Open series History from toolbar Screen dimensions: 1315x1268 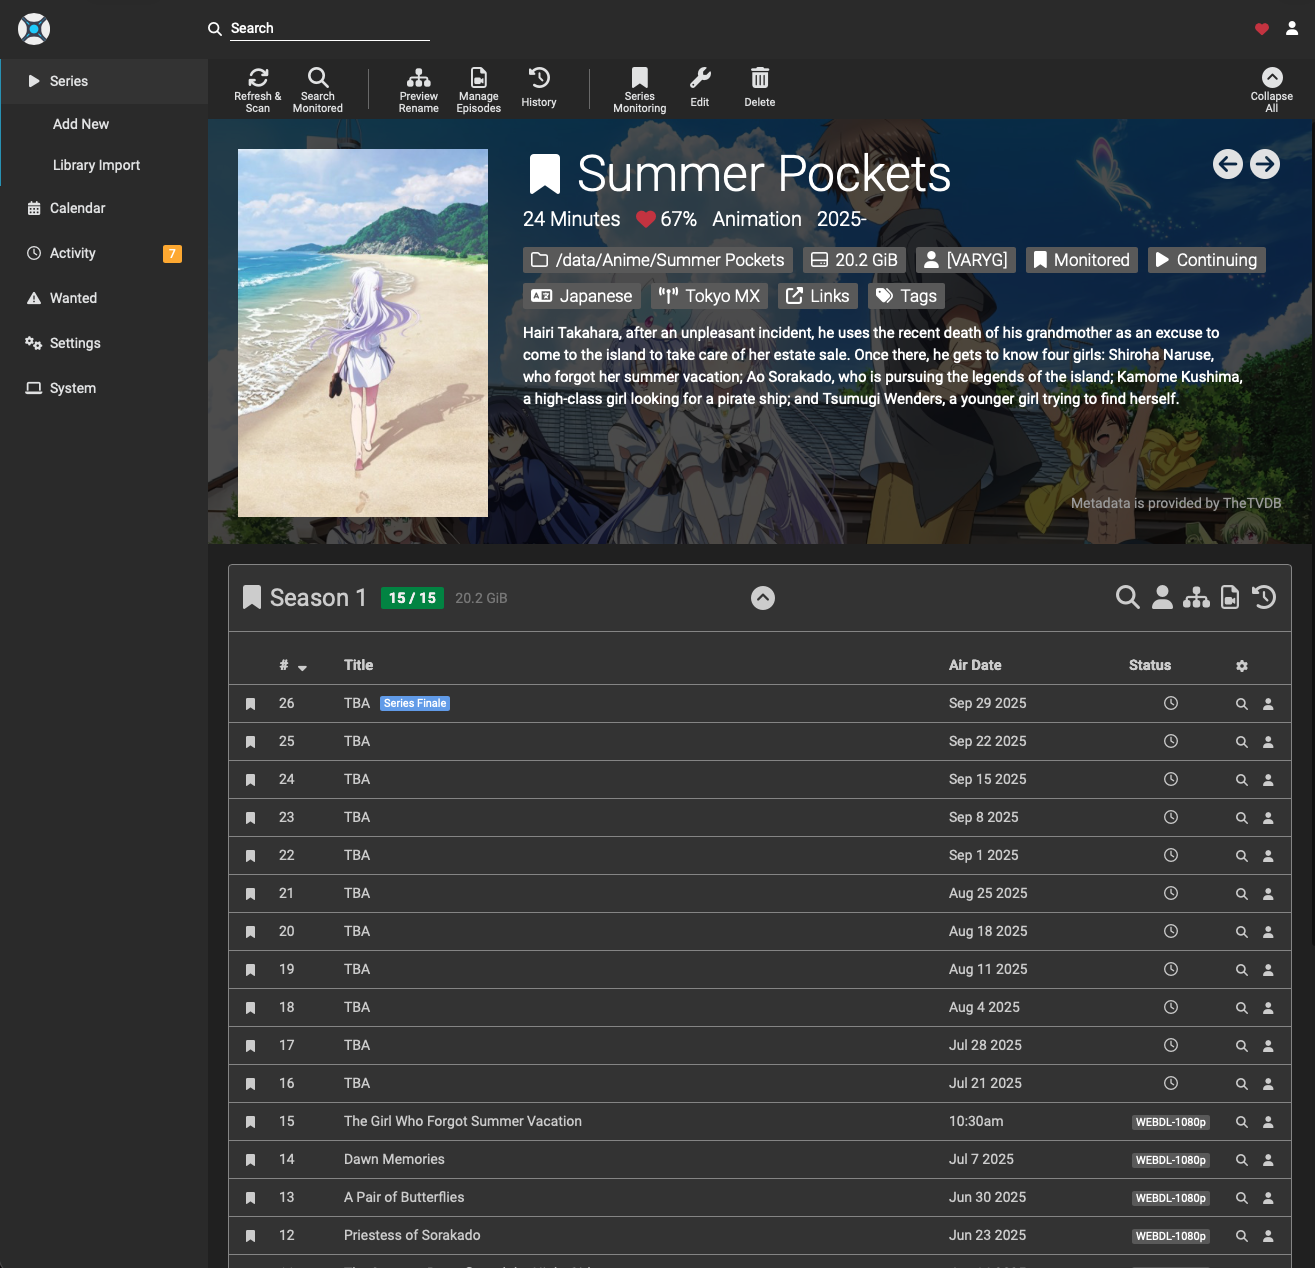(x=539, y=87)
